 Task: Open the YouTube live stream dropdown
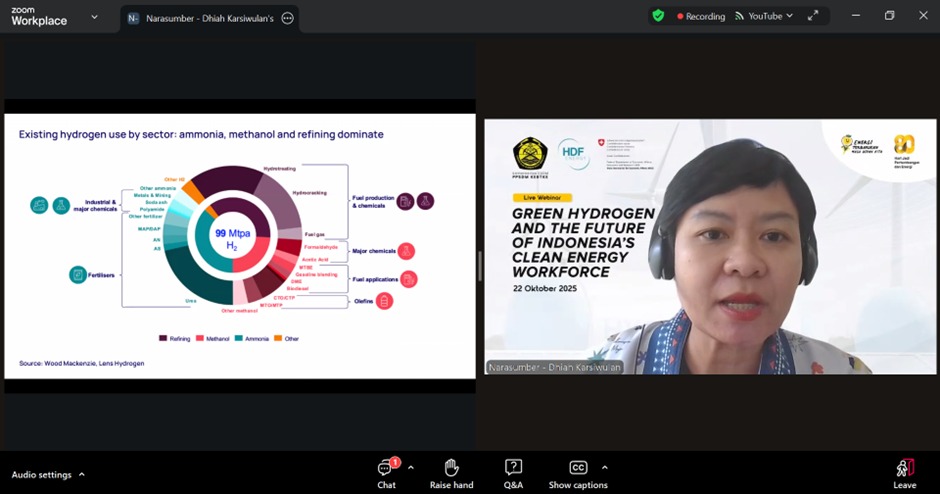click(764, 16)
